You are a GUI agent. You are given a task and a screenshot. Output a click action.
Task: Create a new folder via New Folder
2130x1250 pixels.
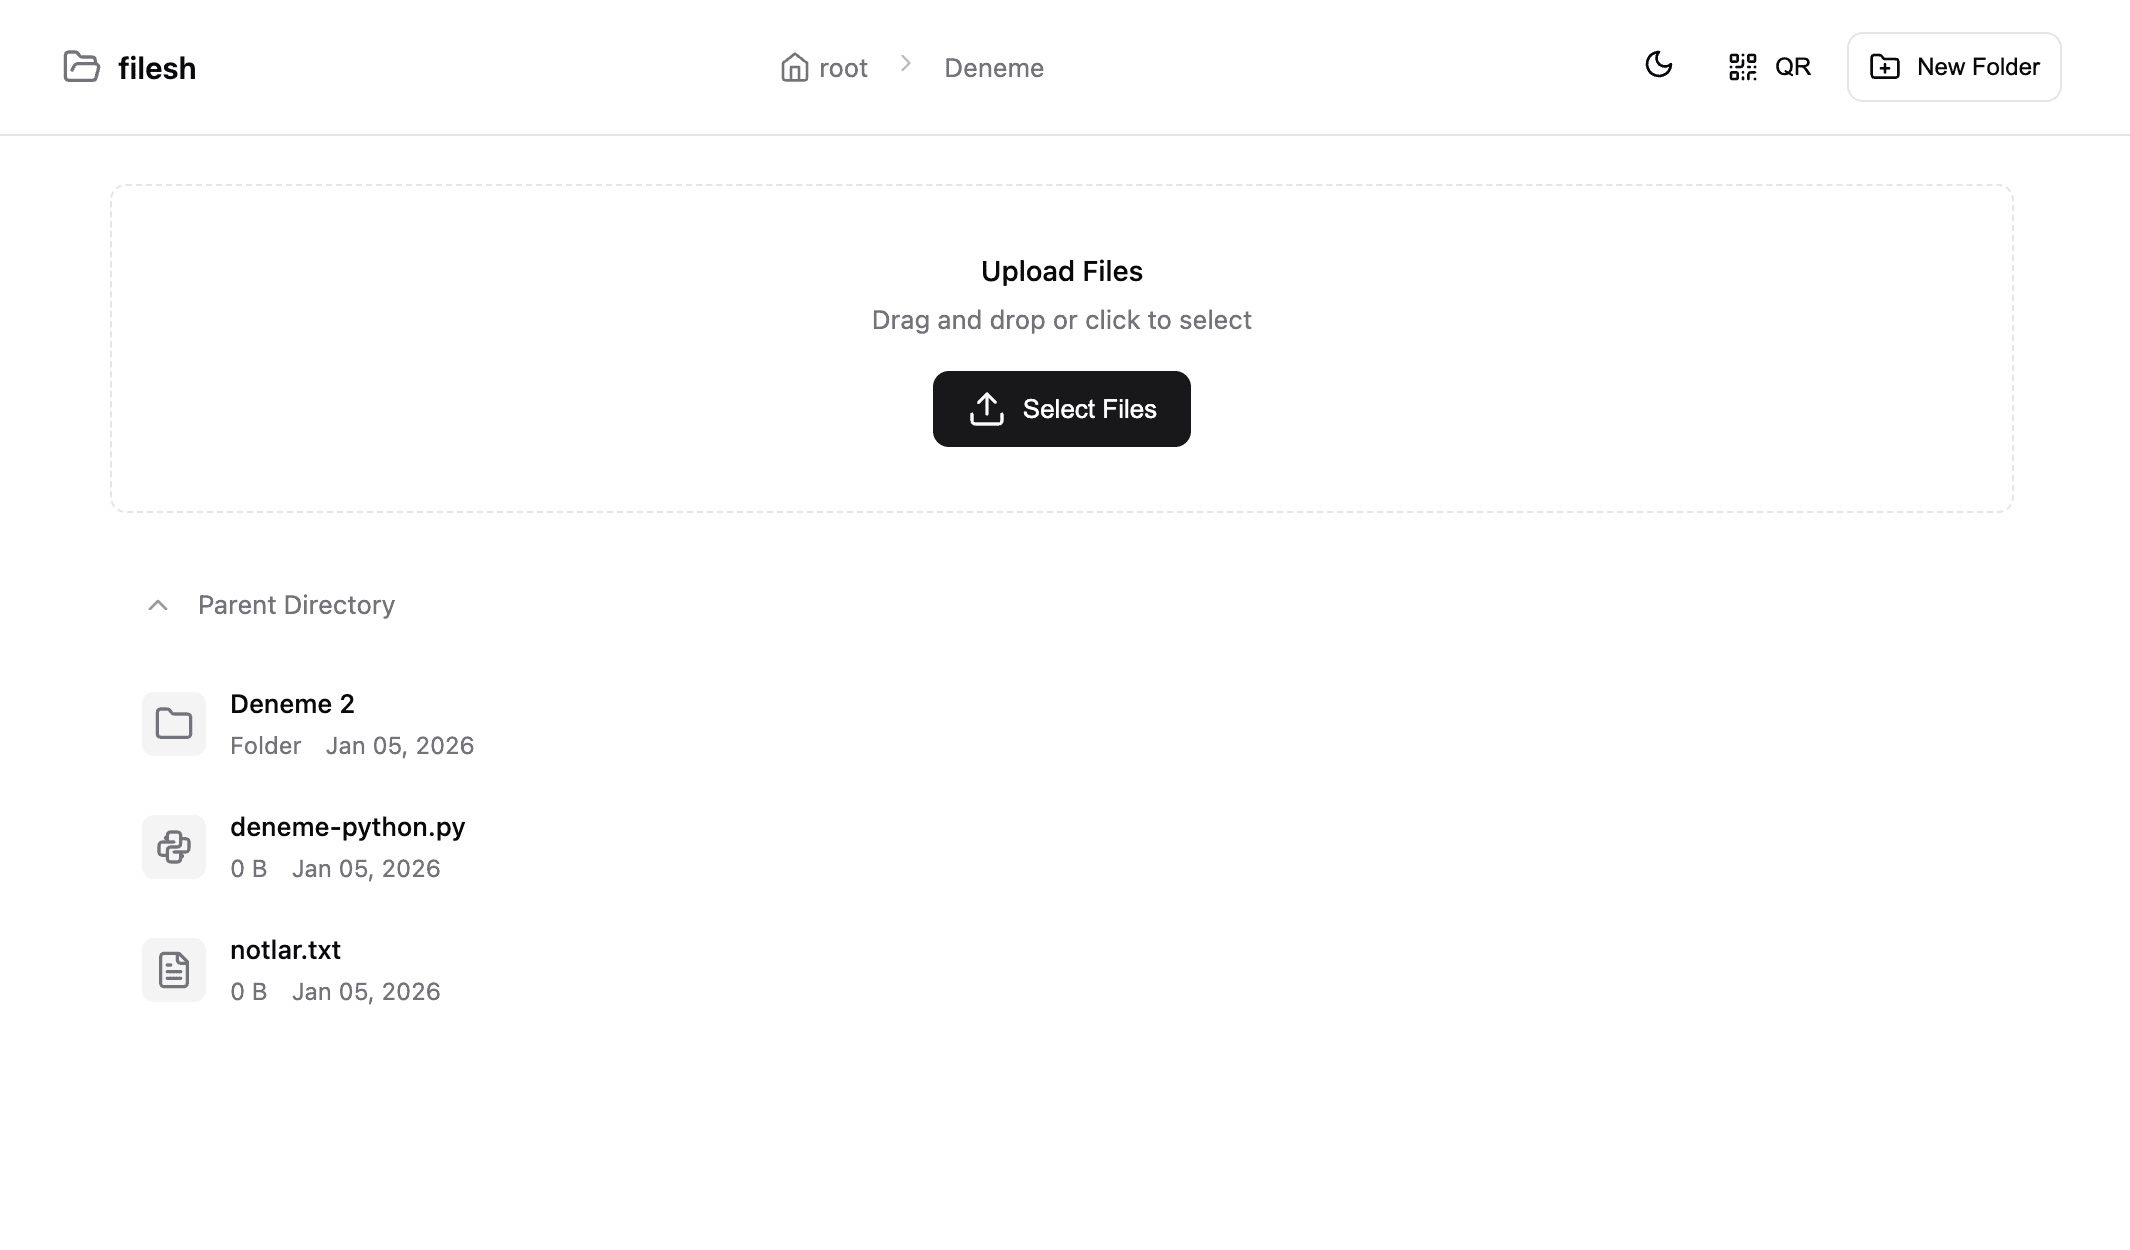[1977, 67]
